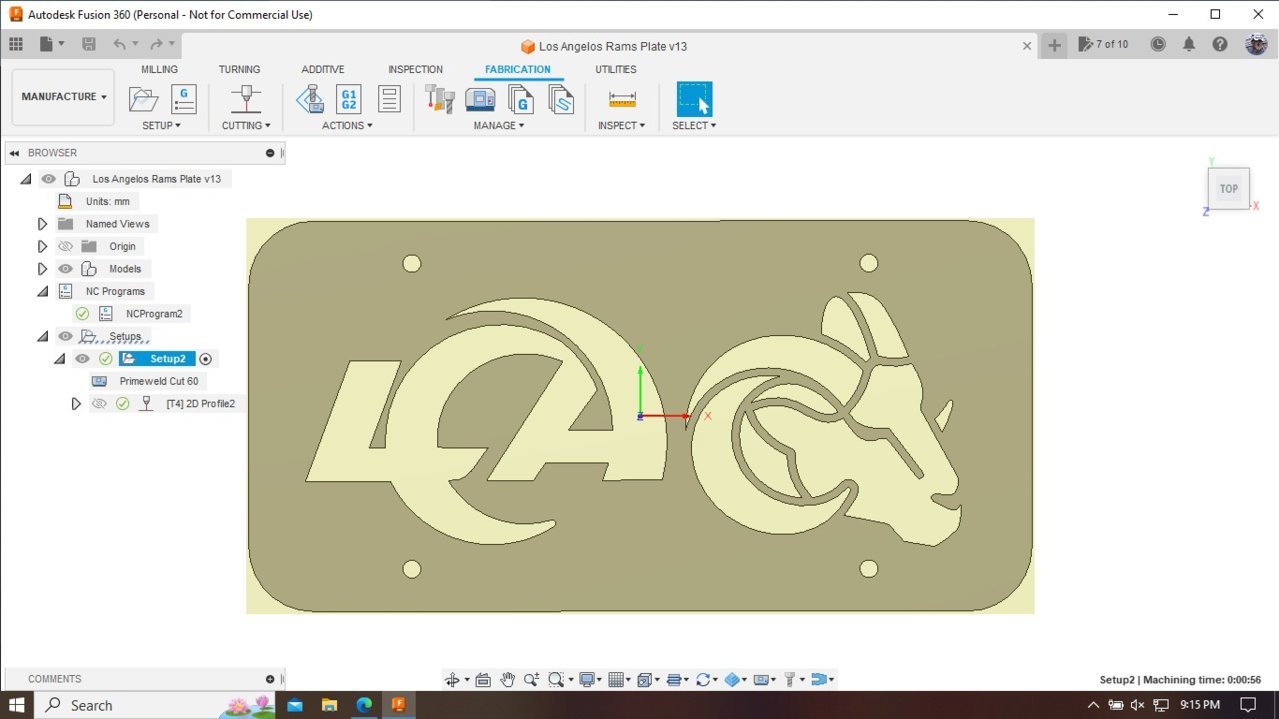Open the SETUP dropdown menu
The image size is (1279, 719).
point(161,126)
